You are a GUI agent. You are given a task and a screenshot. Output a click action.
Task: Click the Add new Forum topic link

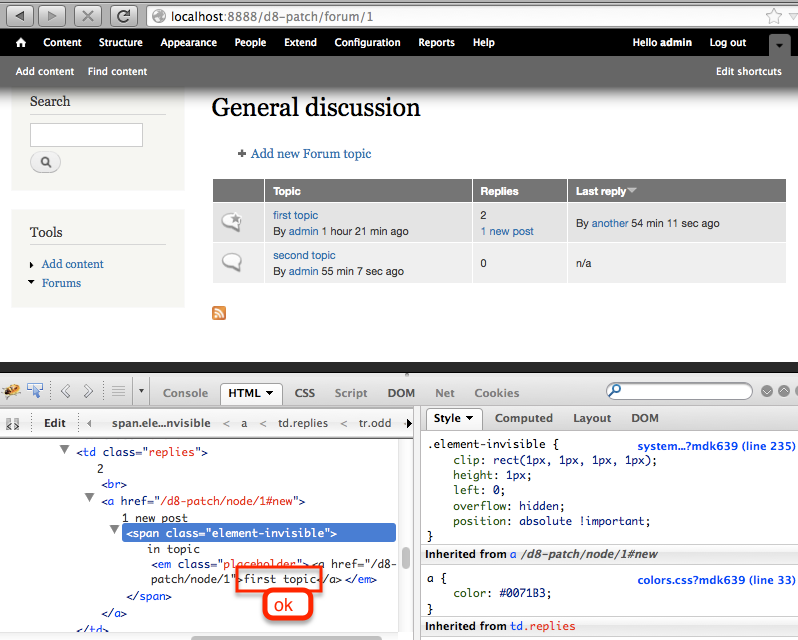click(x=311, y=154)
